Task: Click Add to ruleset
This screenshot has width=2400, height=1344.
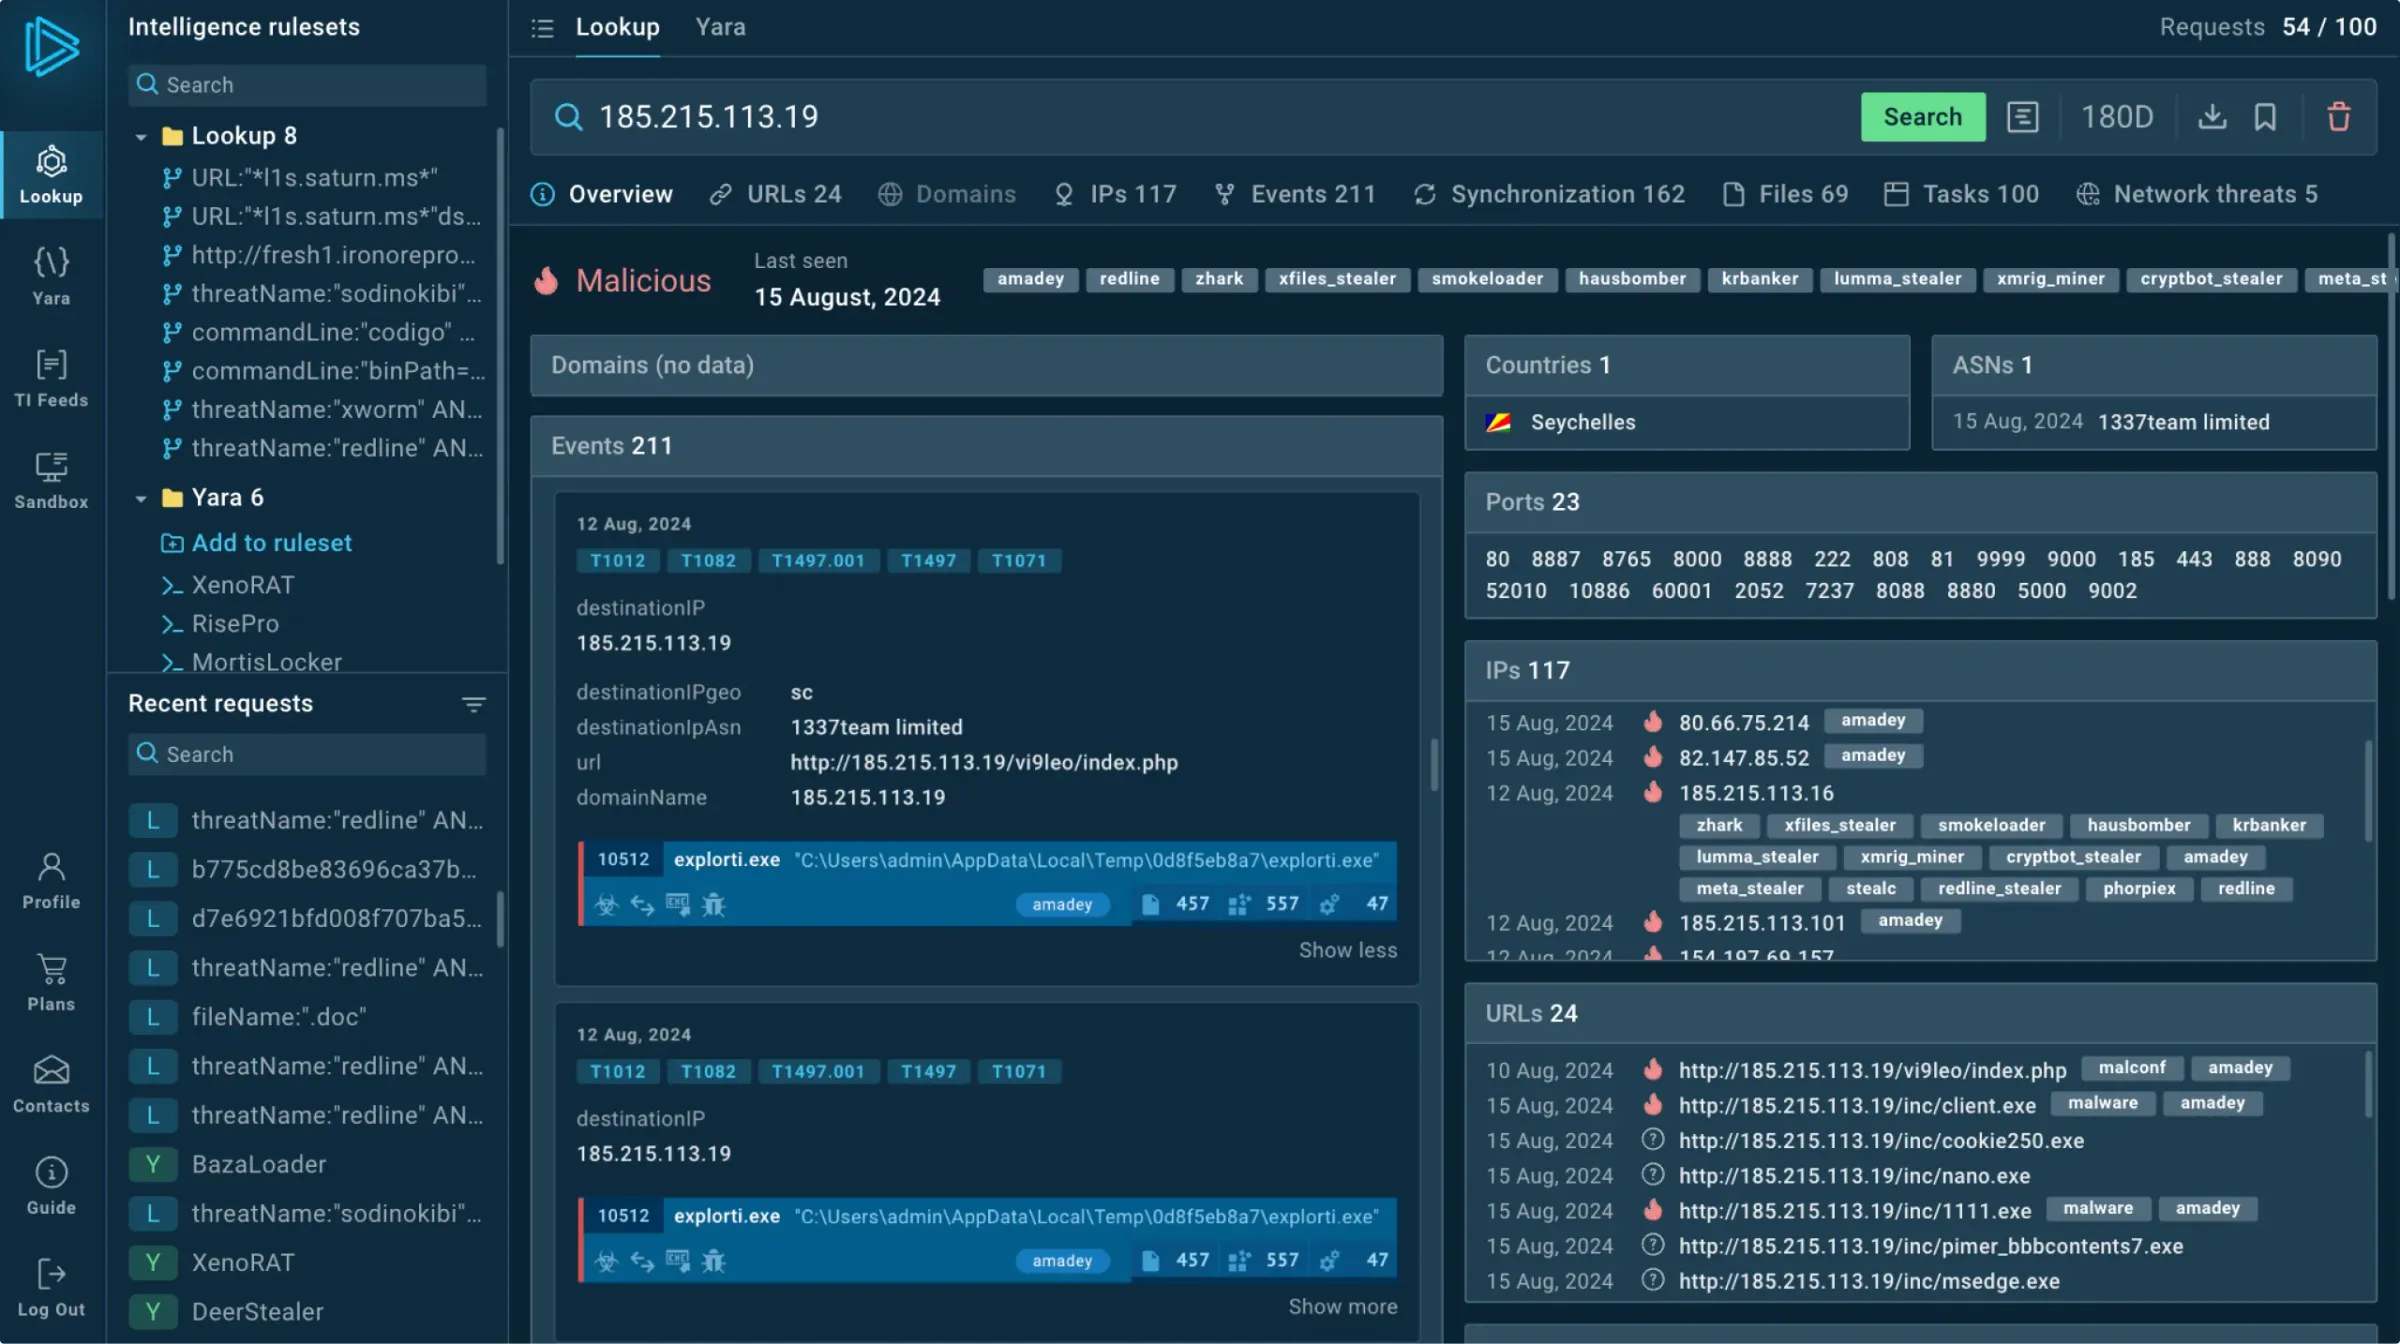Action: [271, 543]
